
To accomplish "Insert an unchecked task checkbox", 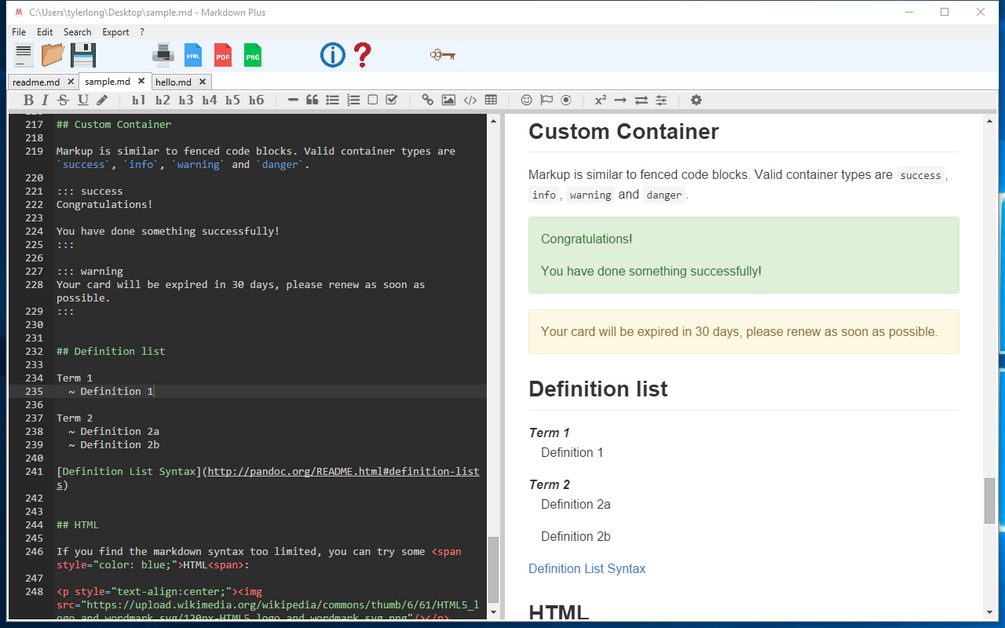I will (x=372, y=100).
